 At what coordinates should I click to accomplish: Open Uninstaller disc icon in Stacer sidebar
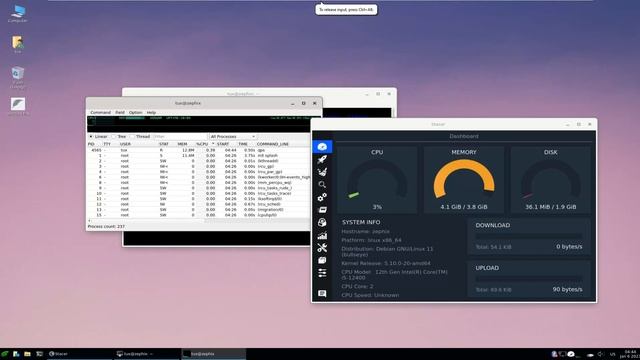pos(322,222)
